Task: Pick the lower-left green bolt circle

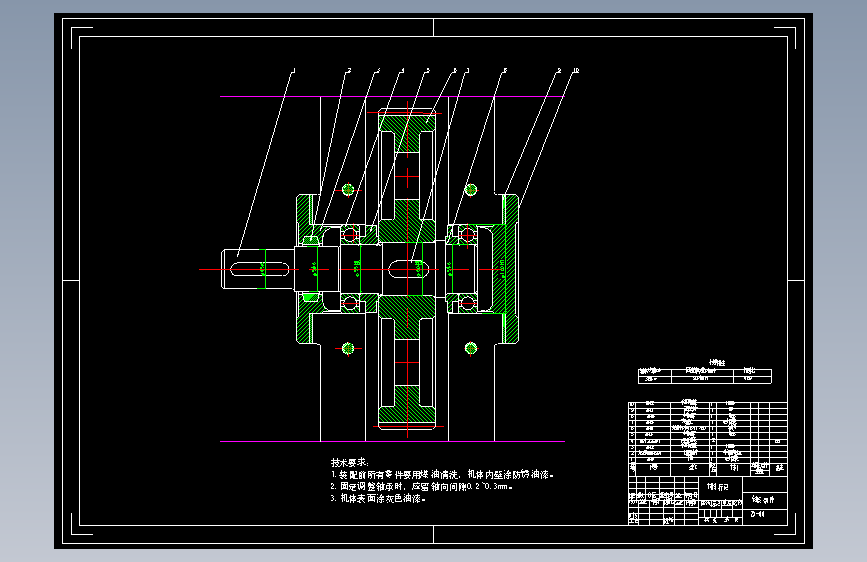Action: click(x=348, y=348)
